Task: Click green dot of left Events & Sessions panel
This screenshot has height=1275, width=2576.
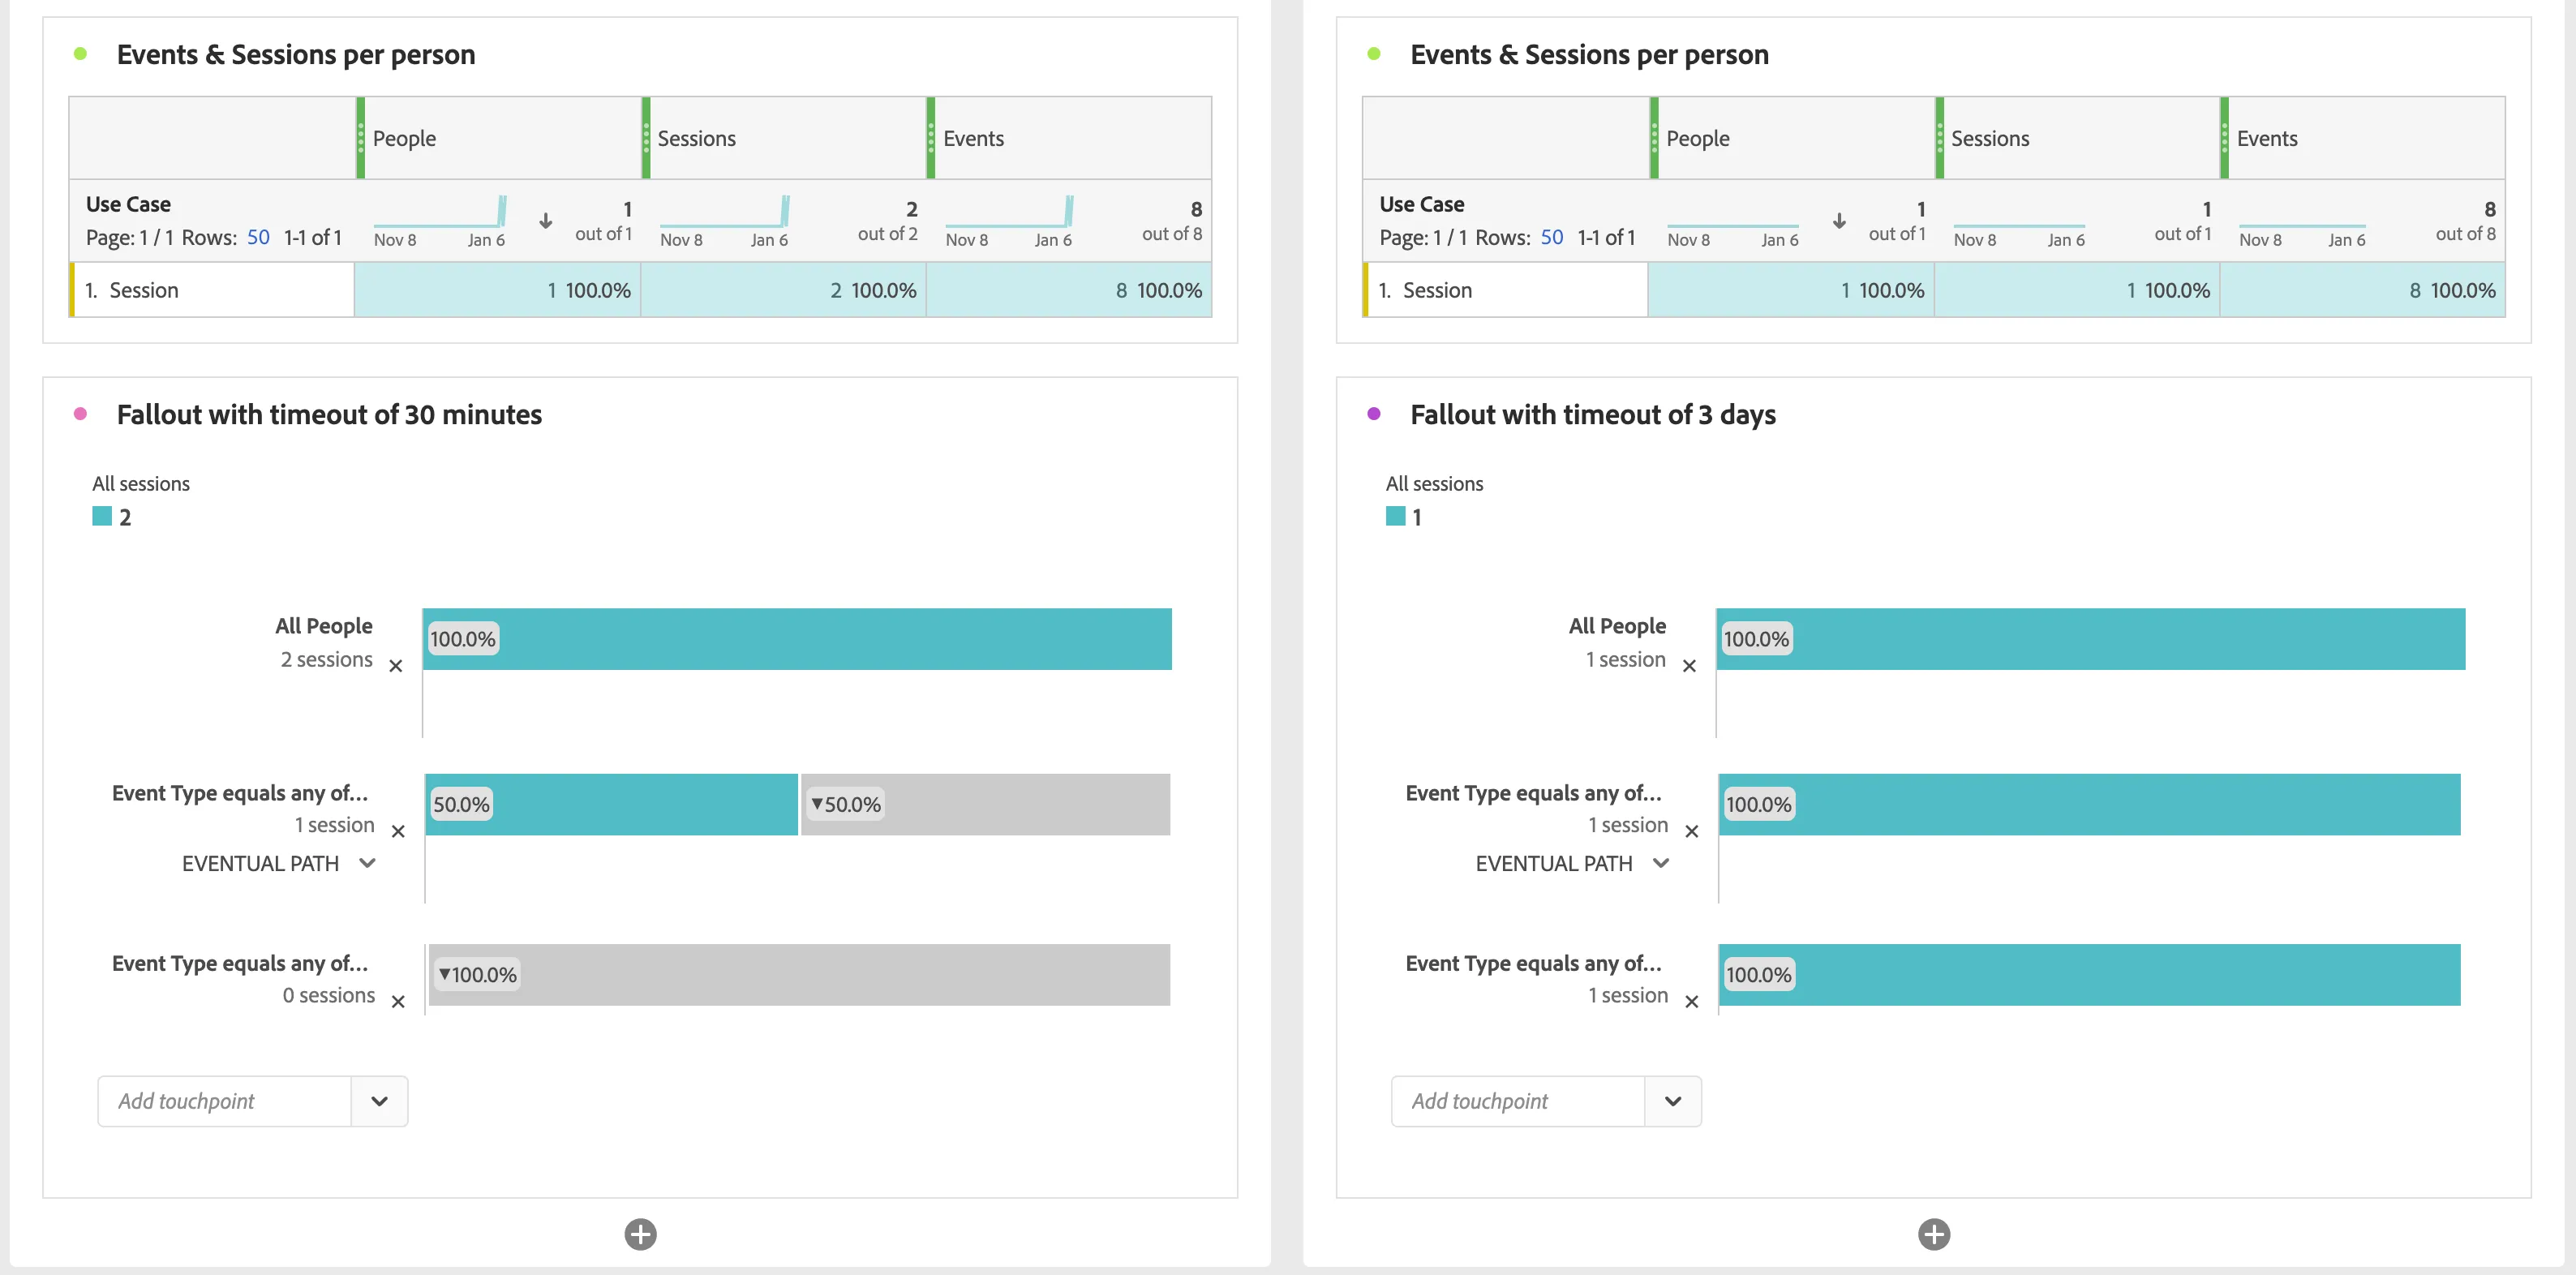Action: tap(80, 54)
